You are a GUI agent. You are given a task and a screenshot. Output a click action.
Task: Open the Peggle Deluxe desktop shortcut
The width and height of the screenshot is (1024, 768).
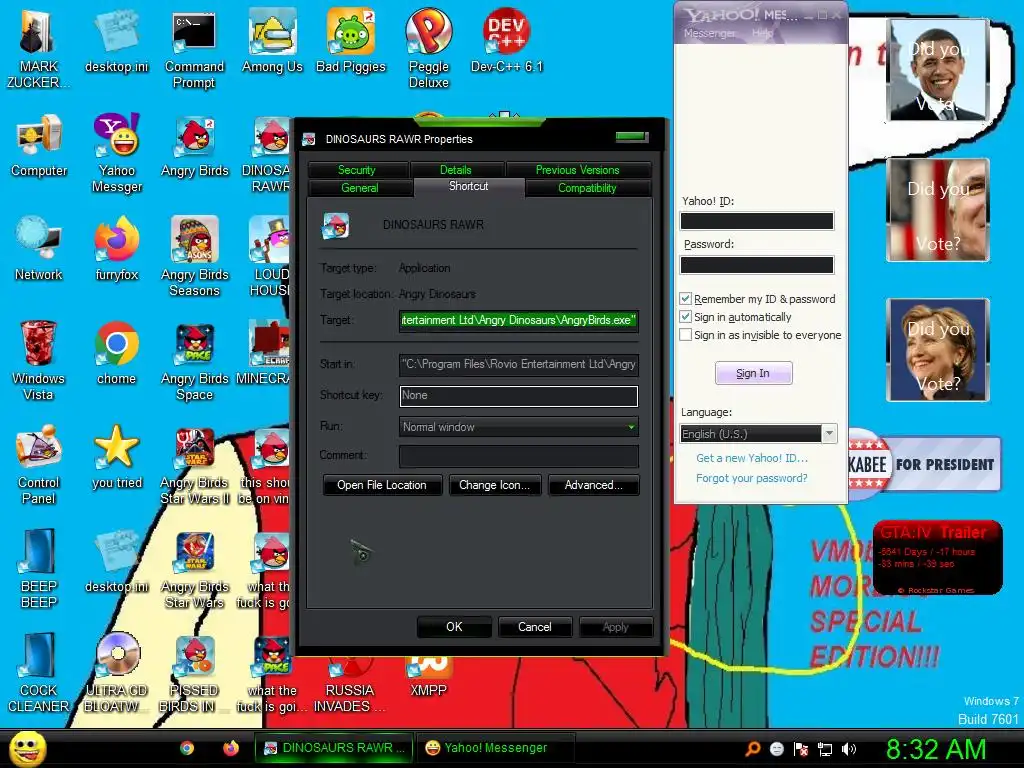[428, 49]
